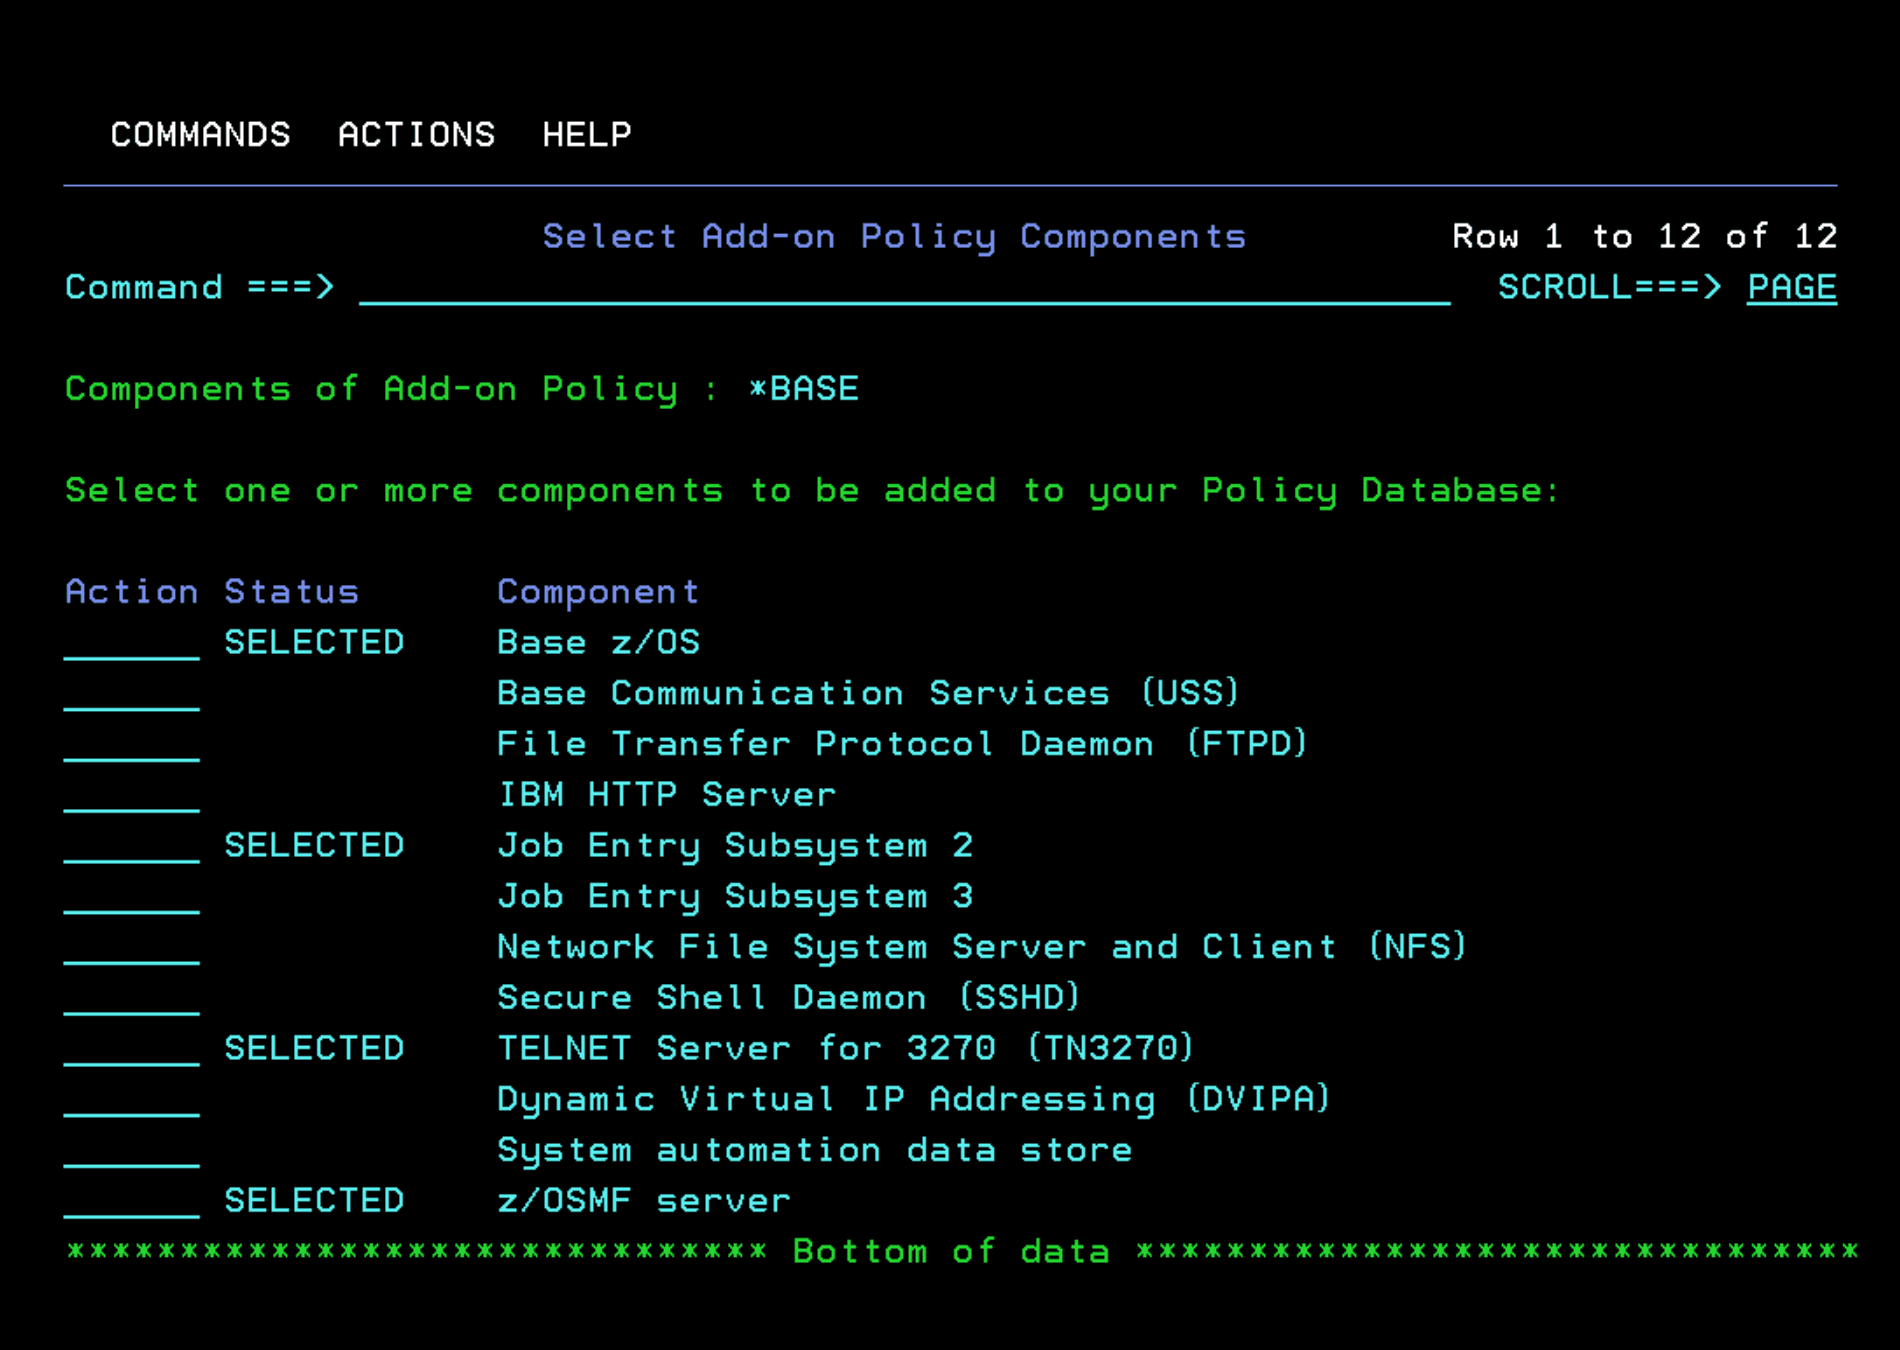Click SELECTED status next to Job Entry Subsystem 2
Viewport: 1900px width, 1350px height.
point(314,846)
